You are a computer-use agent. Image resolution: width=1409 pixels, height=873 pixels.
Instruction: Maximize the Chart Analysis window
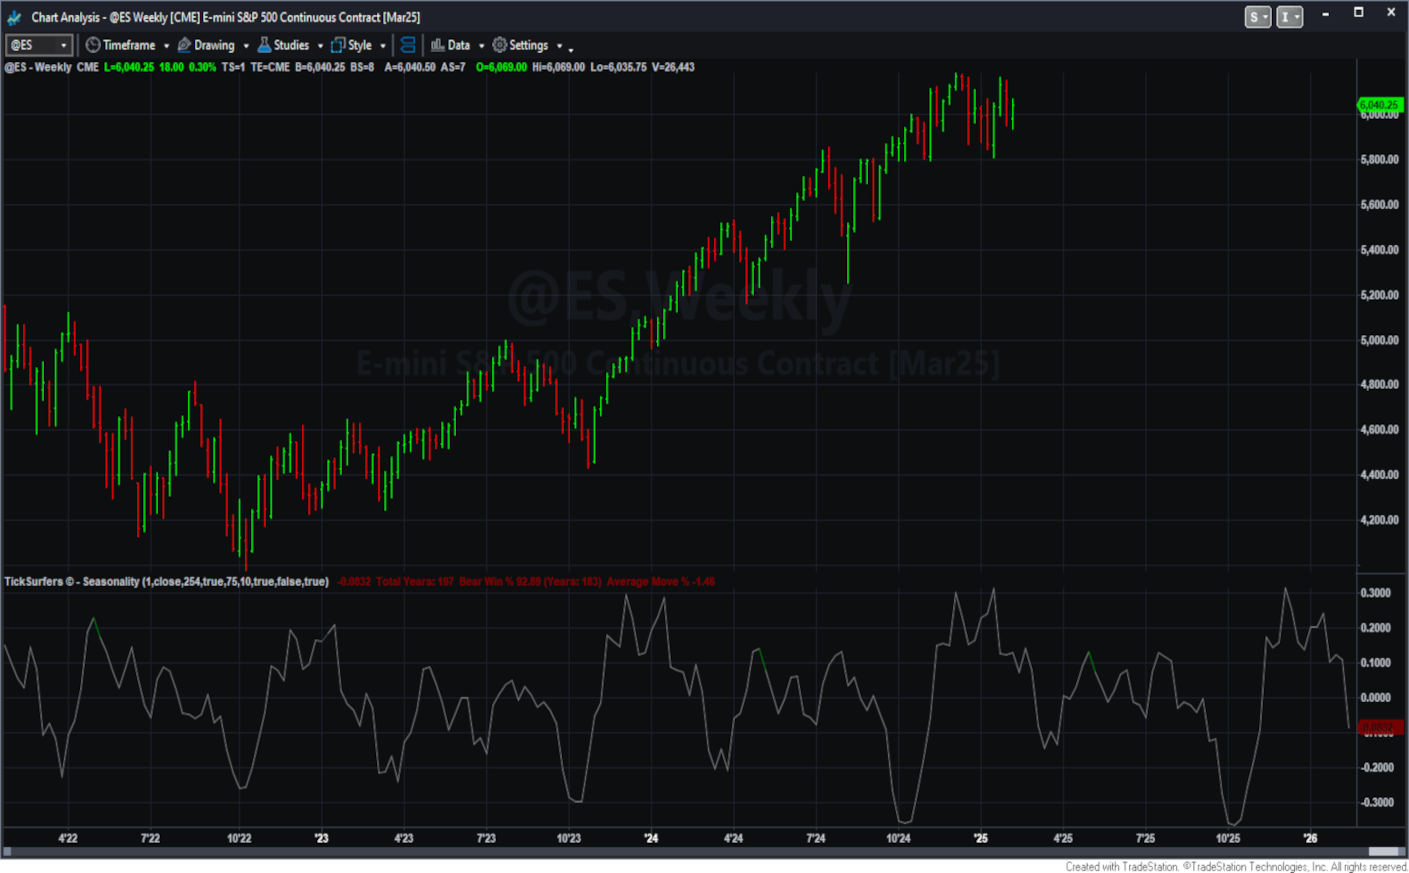pyautogui.click(x=1358, y=13)
